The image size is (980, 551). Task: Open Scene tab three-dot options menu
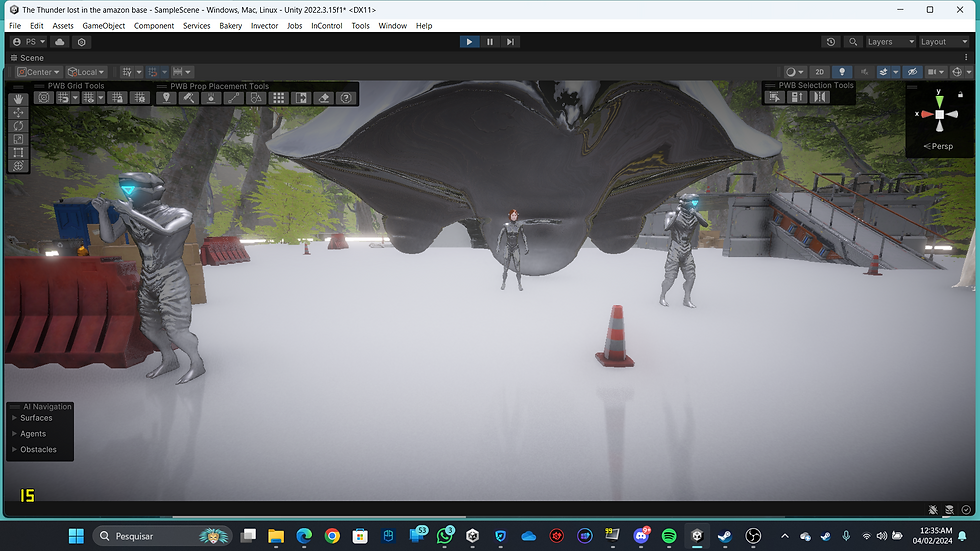click(966, 57)
